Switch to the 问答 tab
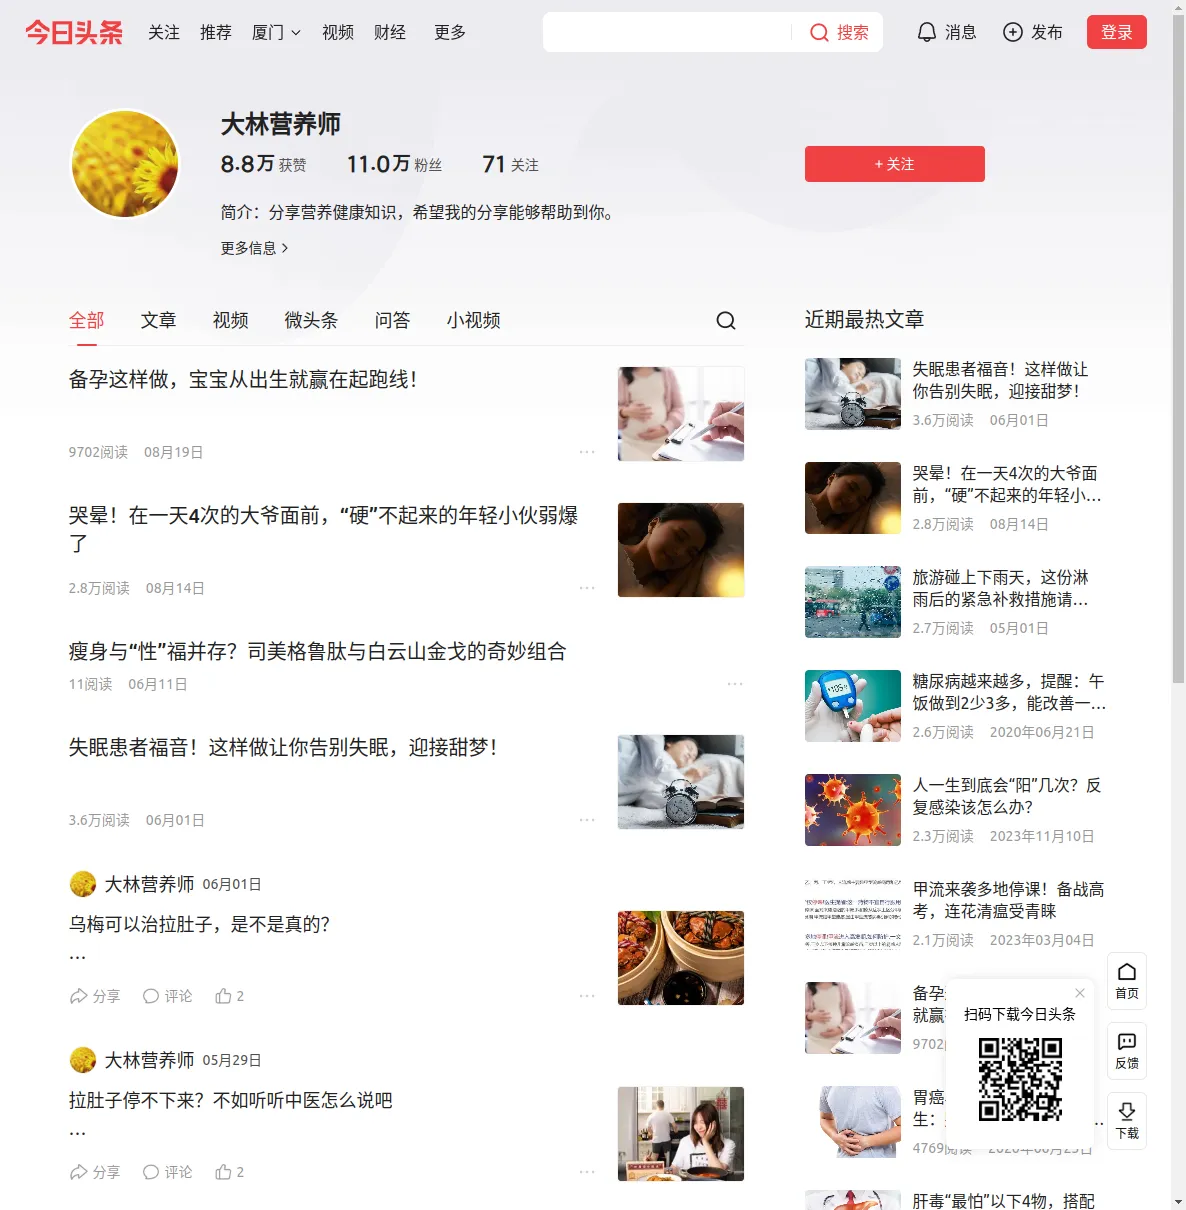The image size is (1186, 1210). [392, 320]
